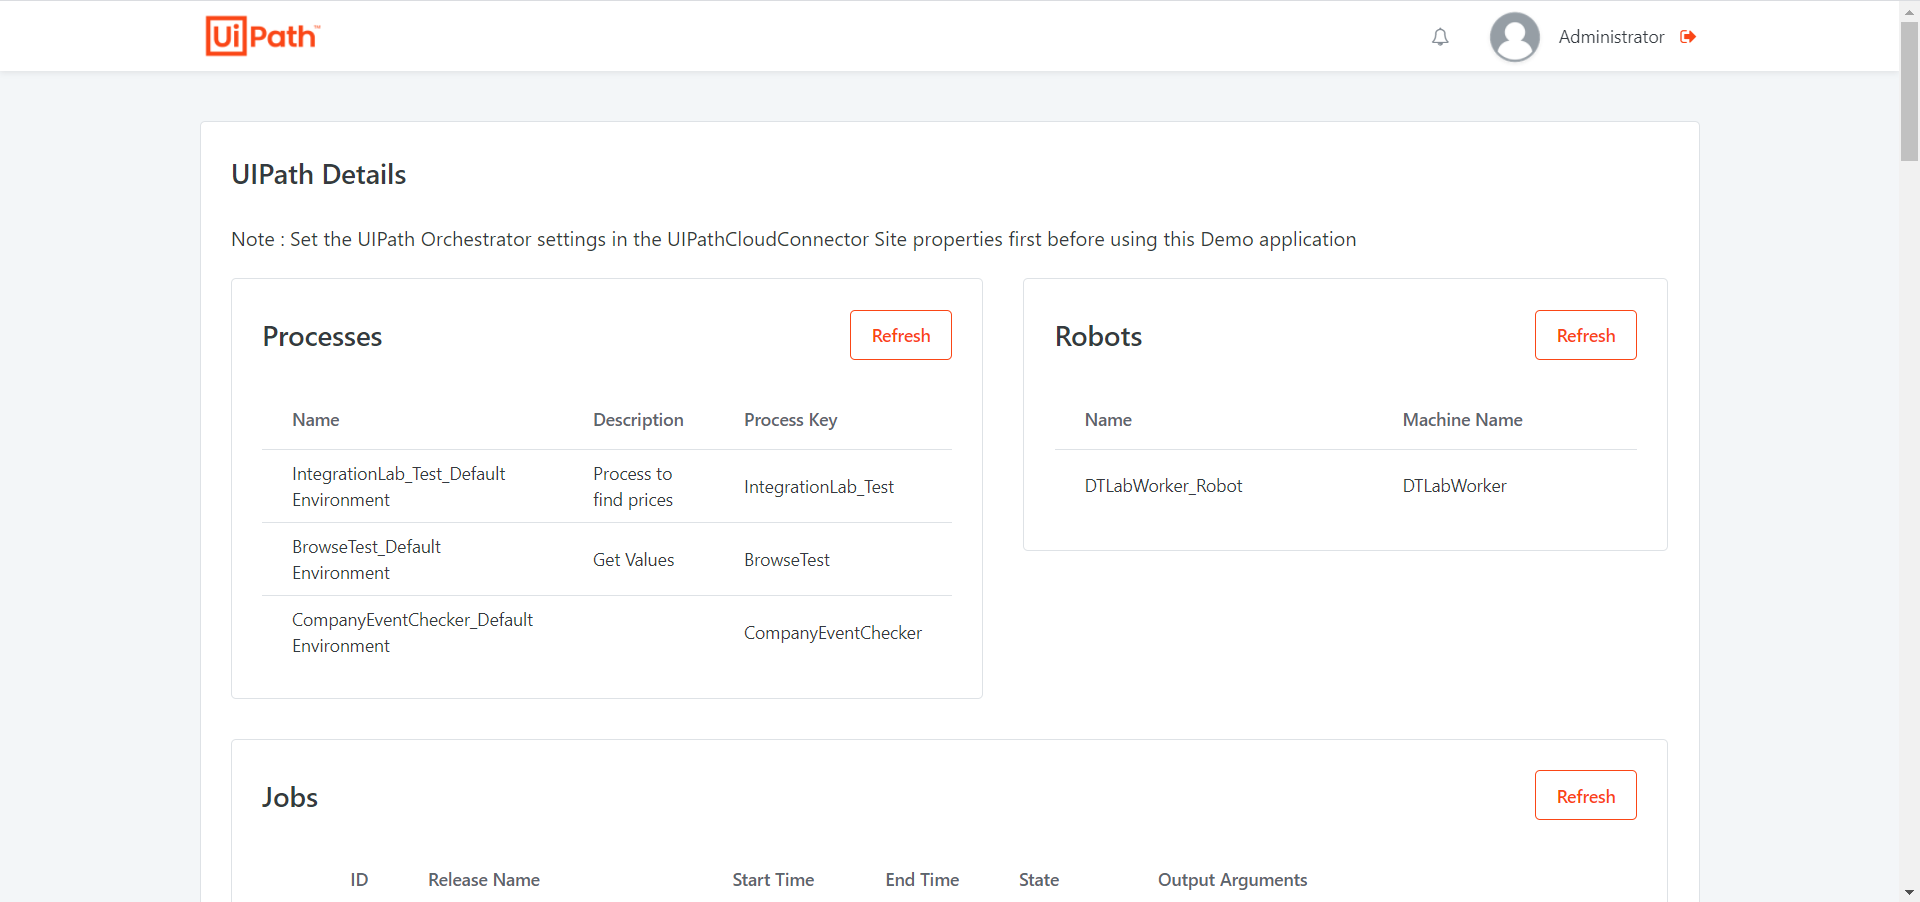
Task: Select the IntegrationLab_Test_Default Environment process name
Action: click(399, 487)
